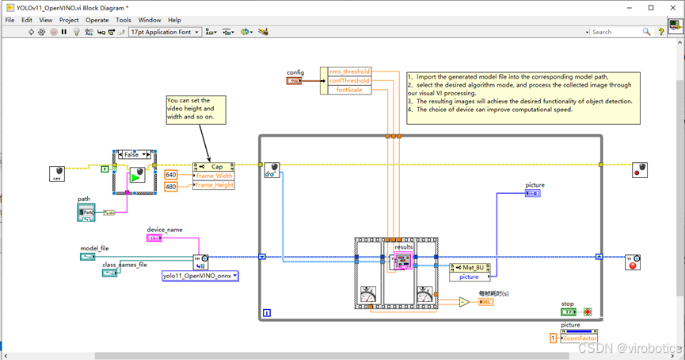This screenshot has width=685, height=360.
Task: Click the Abort Execution button
Action: (x=54, y=32)
